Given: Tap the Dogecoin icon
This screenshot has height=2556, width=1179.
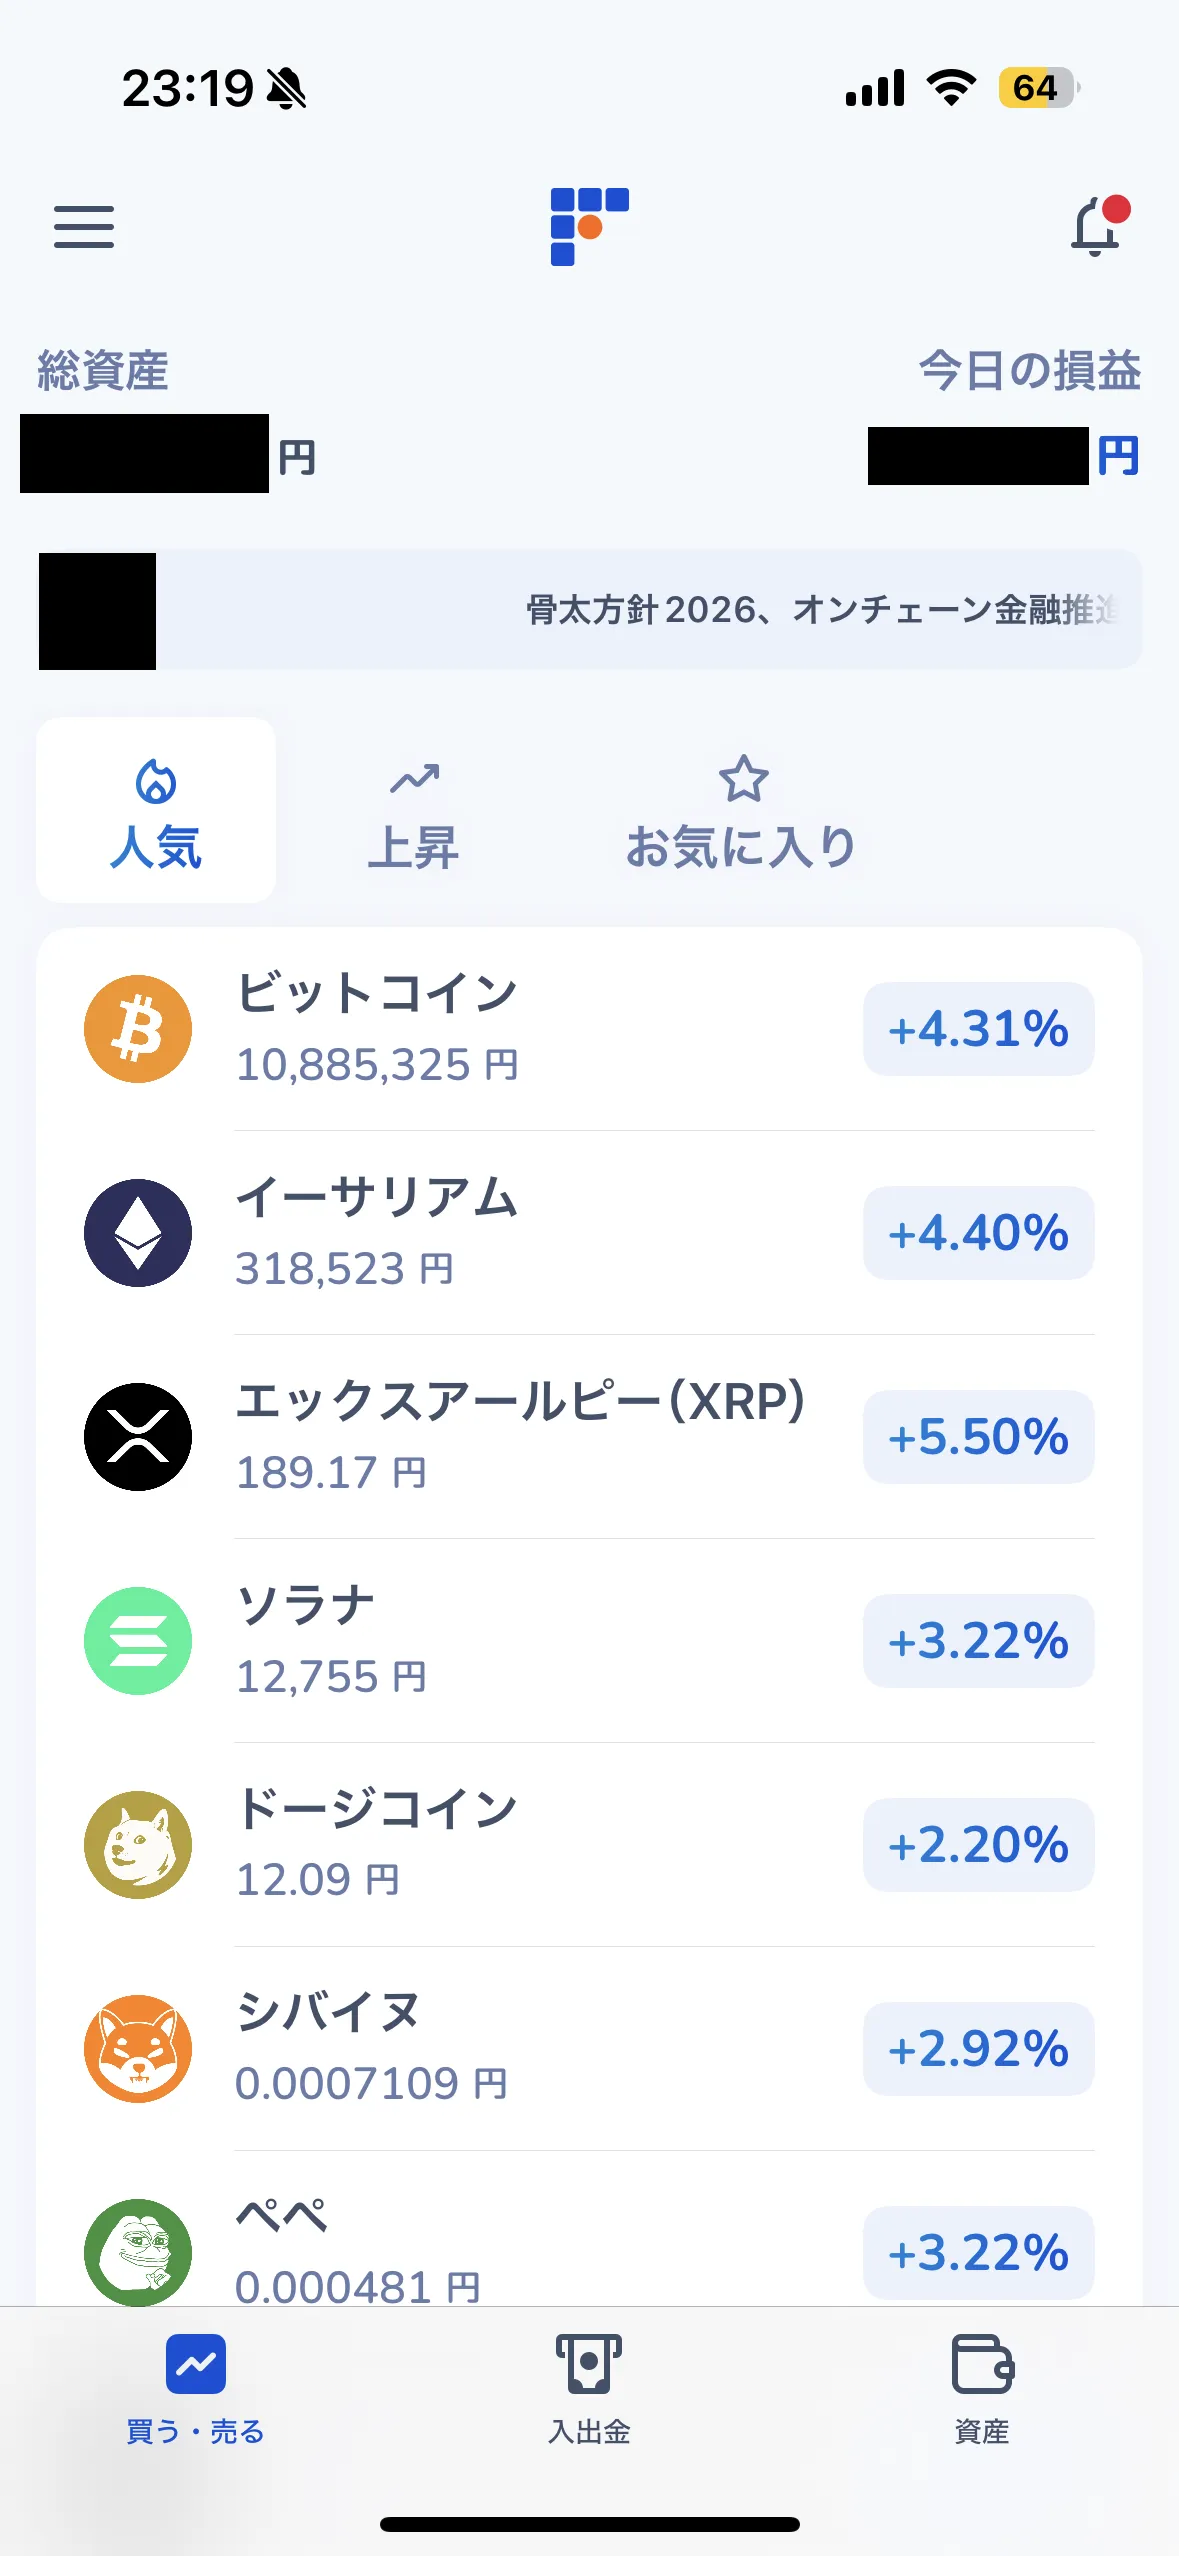Looking at the screenshot, I should coord(138,1845).
